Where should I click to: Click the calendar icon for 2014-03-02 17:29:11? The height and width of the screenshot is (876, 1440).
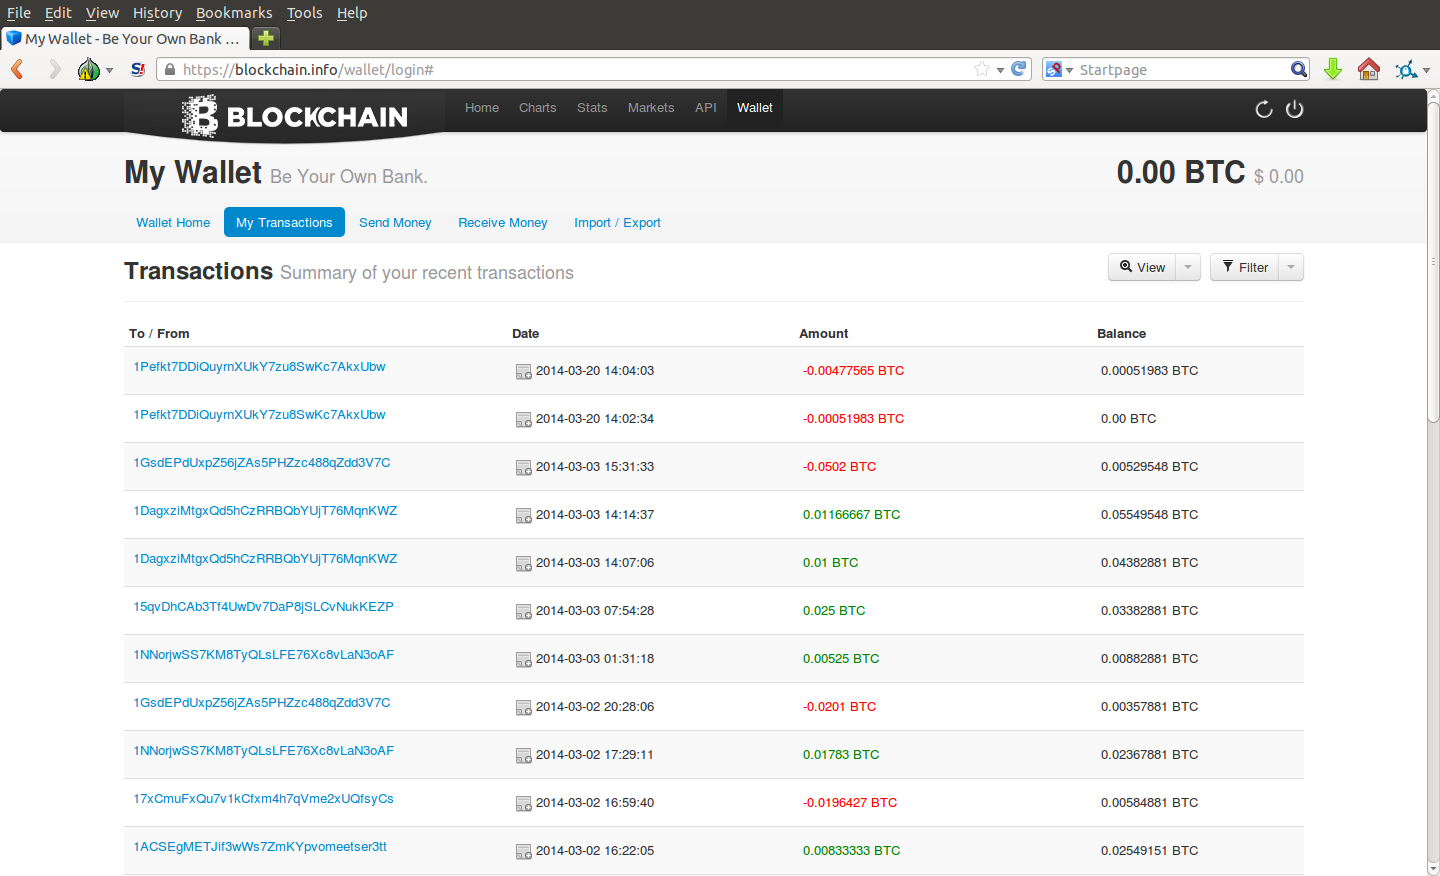pyautogui.click(x=523, y=756)
